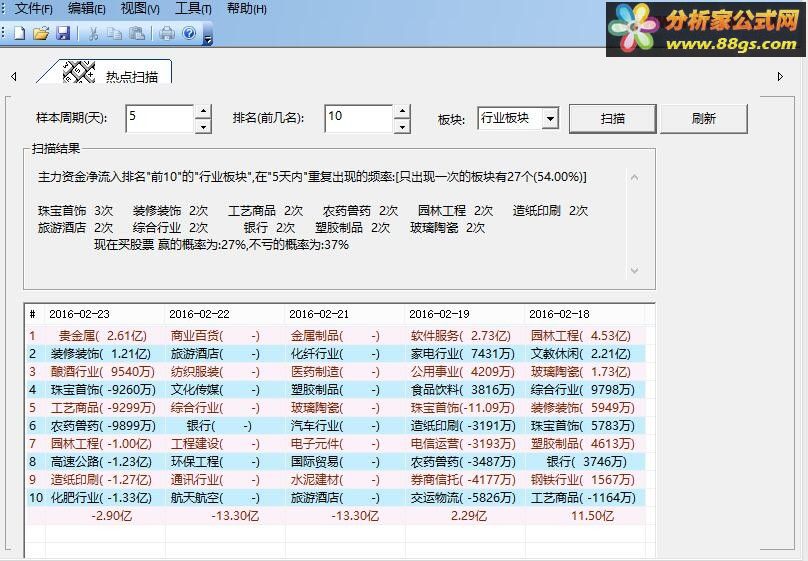This screenshot has width=808, height=561.
Task: Click the left tab scroll arrow
Action: (14, 76)
